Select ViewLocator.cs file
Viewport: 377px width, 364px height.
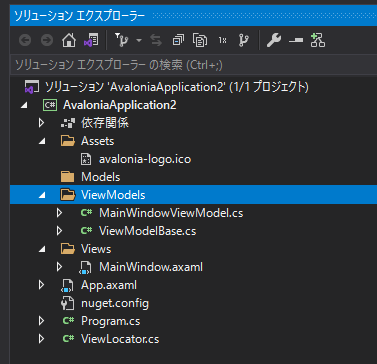click(x=120, y=339)
